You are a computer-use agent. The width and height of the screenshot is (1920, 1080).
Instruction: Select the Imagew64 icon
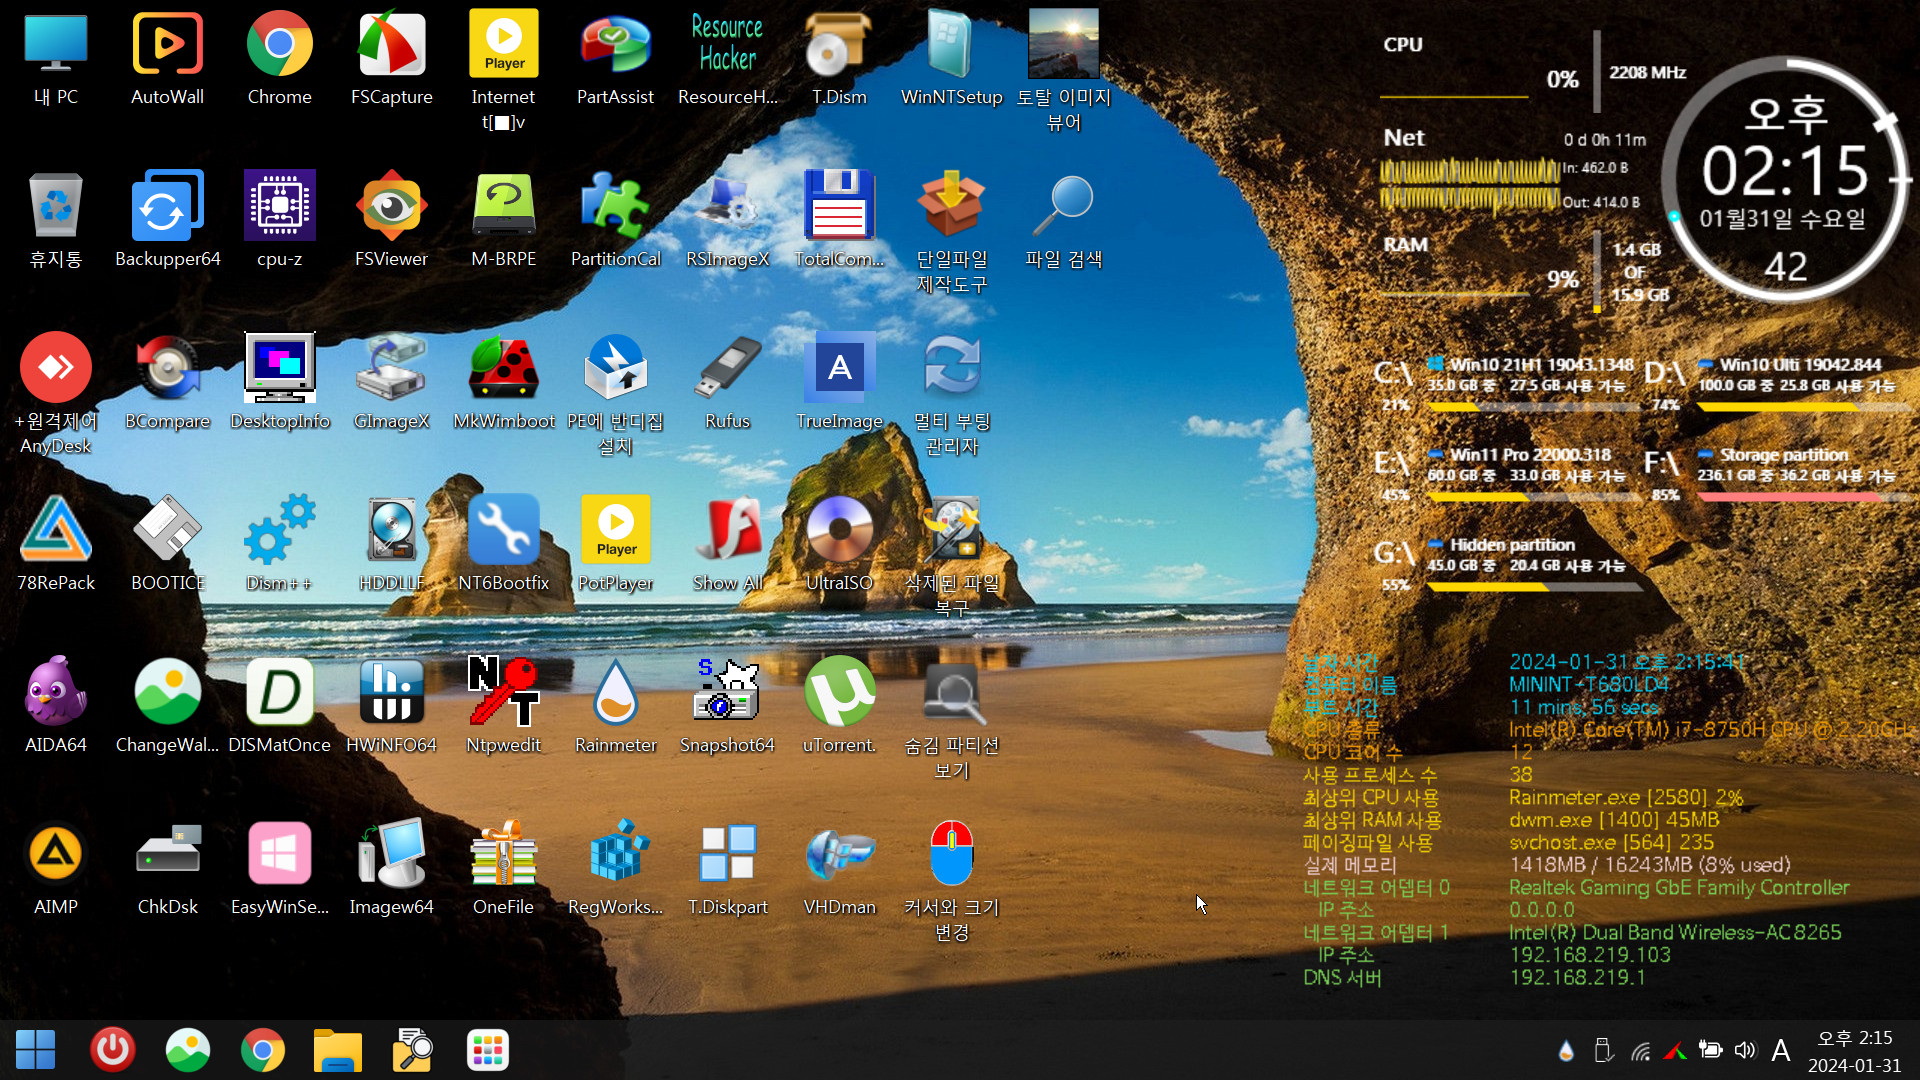[391, 868]
